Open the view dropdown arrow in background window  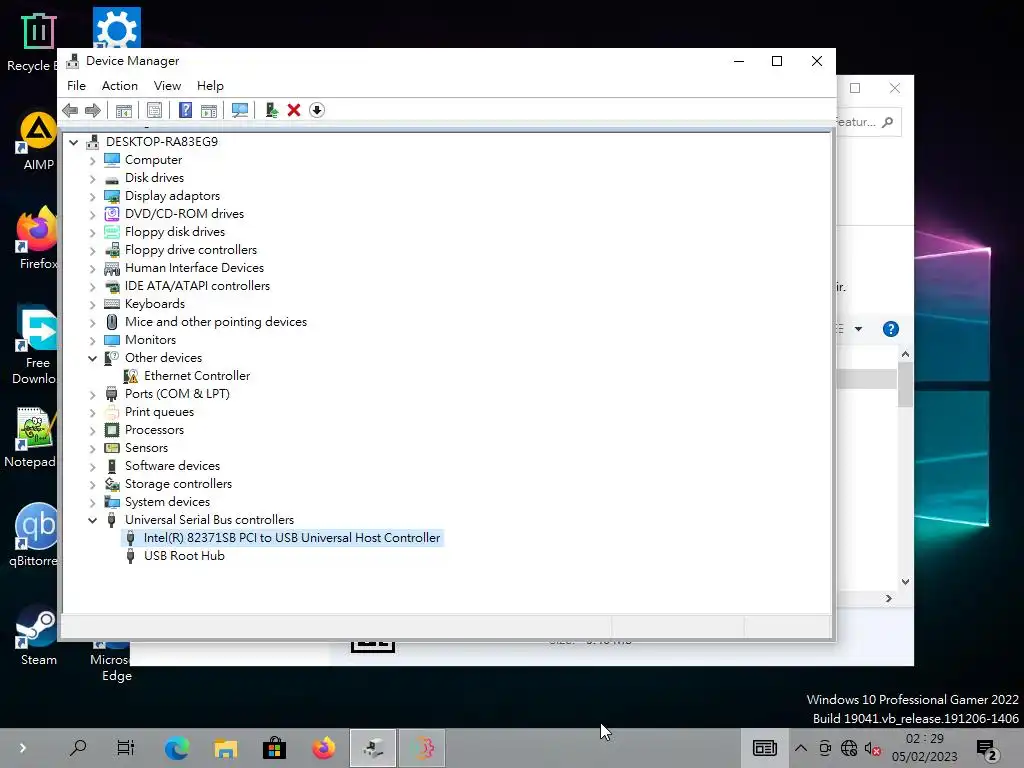tap(858, 329)
